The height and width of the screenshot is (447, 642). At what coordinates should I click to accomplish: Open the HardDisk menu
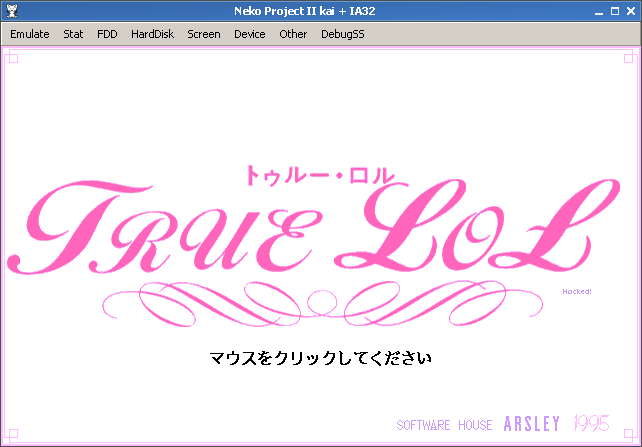tap(152, 34)
